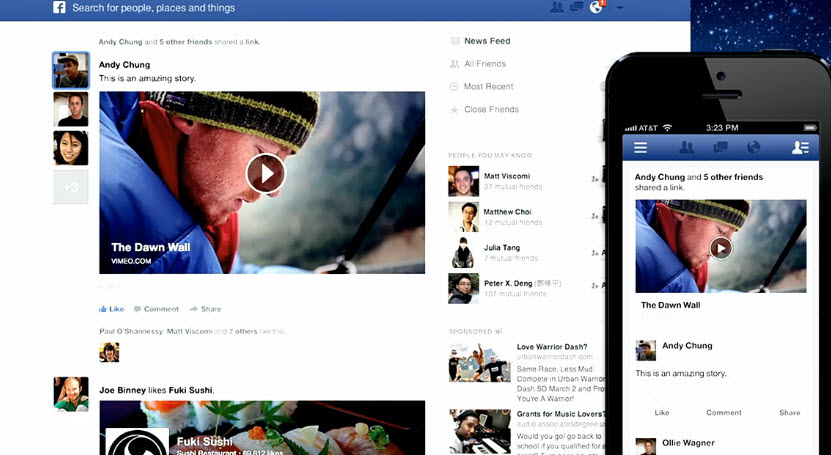This screenshot has width=831, height=455.
Task: Choose Most Recent feed option
Action: point(488,87)
